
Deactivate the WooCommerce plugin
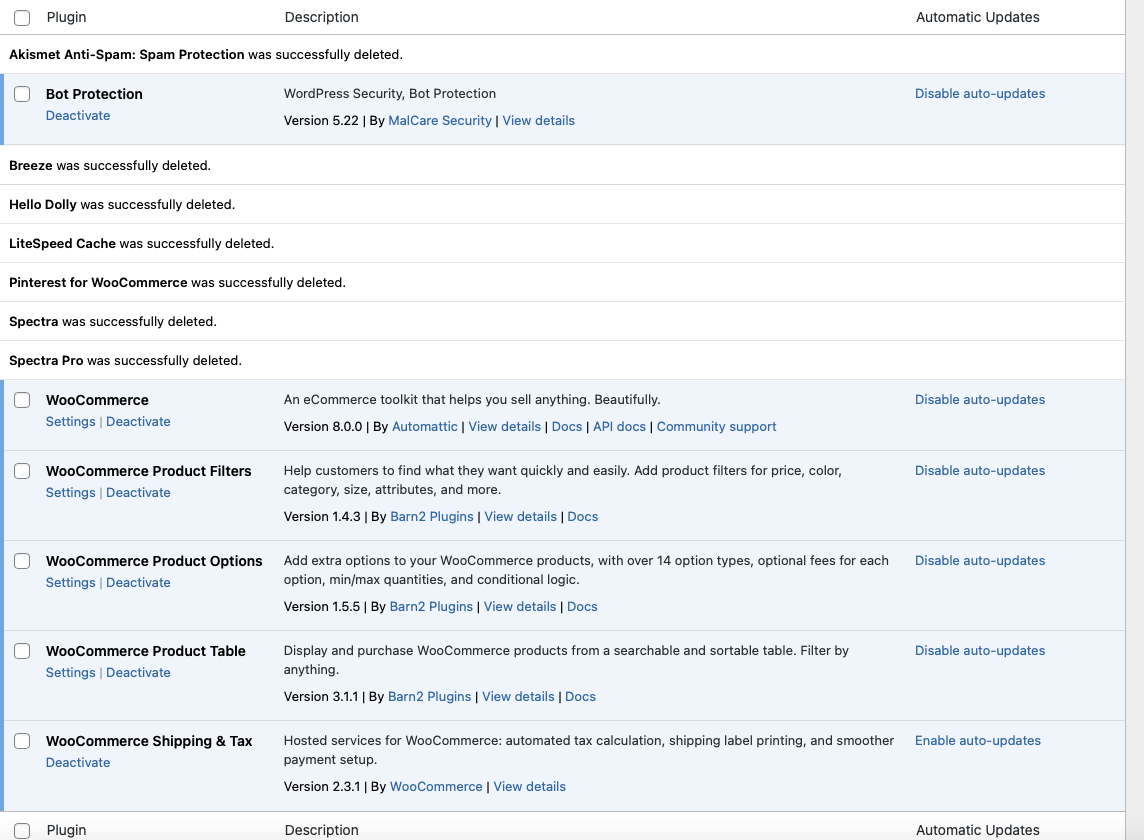(138, 421)
